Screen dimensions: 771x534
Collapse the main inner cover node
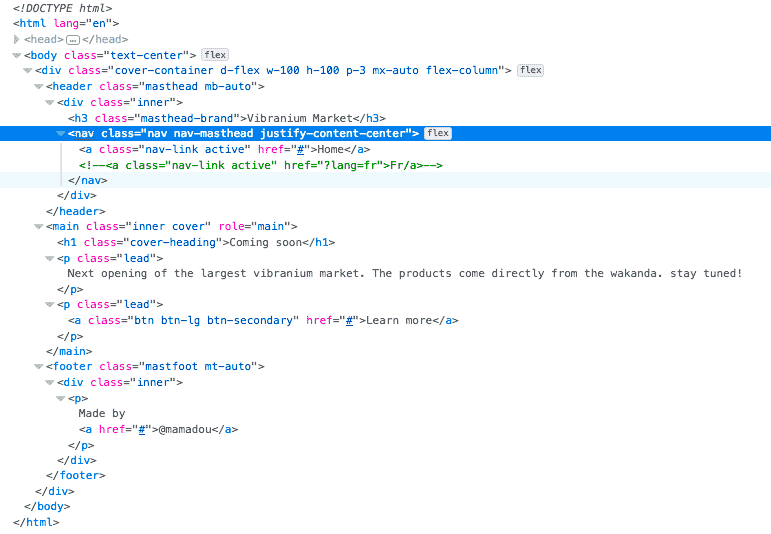pos(39,227)
